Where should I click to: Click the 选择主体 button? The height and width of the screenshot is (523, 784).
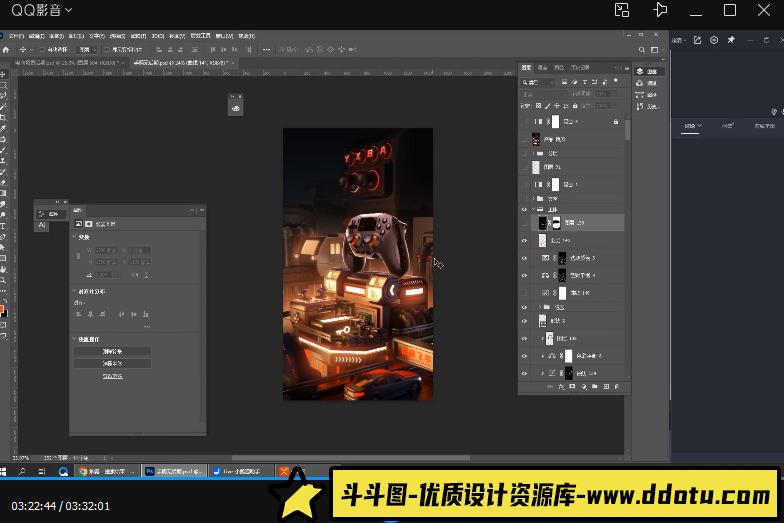(x=112, y=364)
